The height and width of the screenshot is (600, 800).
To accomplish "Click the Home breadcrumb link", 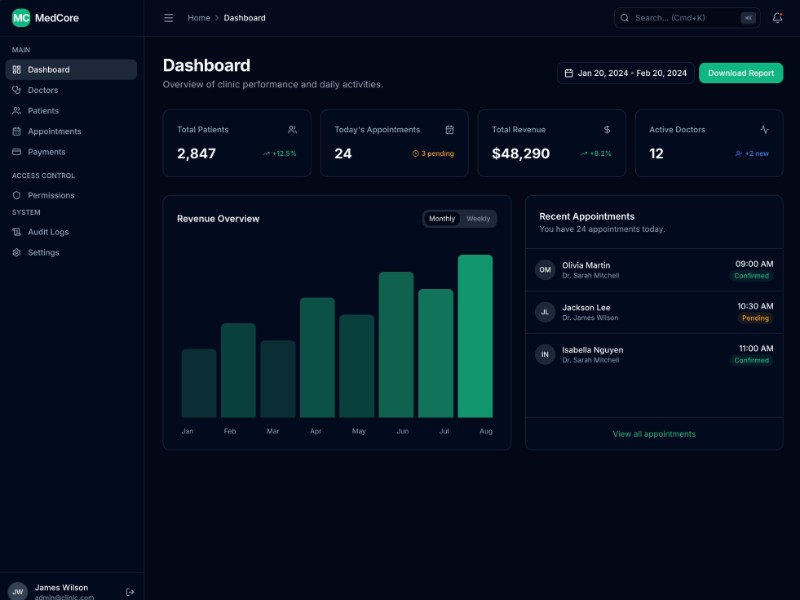I will pyautogui.click(x=199, y=18).
